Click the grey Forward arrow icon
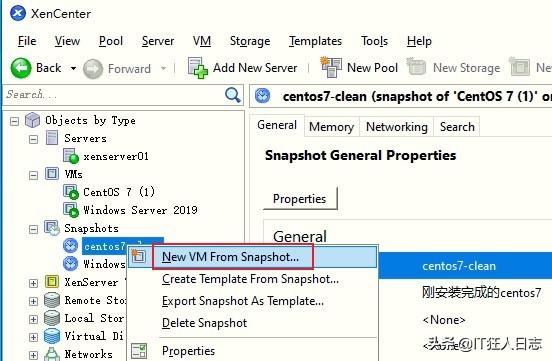Viewport: 552px width, 361px height. [x=93, y=69]
